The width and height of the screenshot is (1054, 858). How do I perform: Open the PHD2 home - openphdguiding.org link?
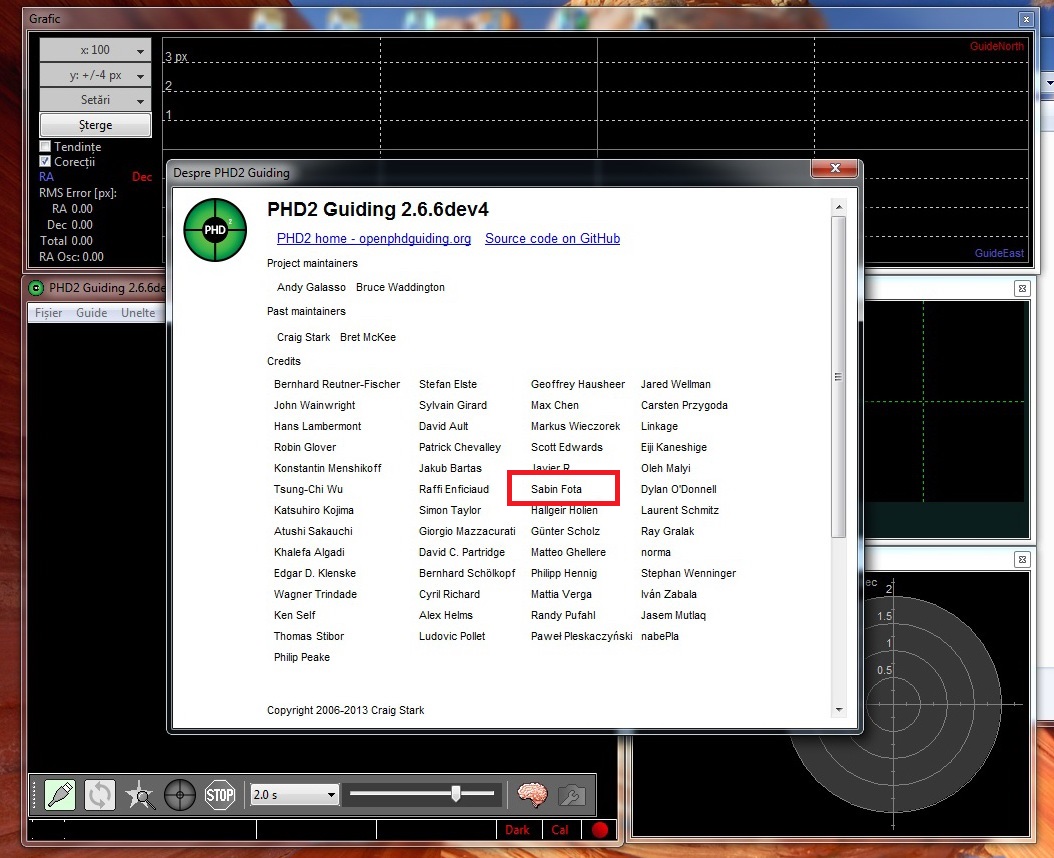tap(374, 239)
